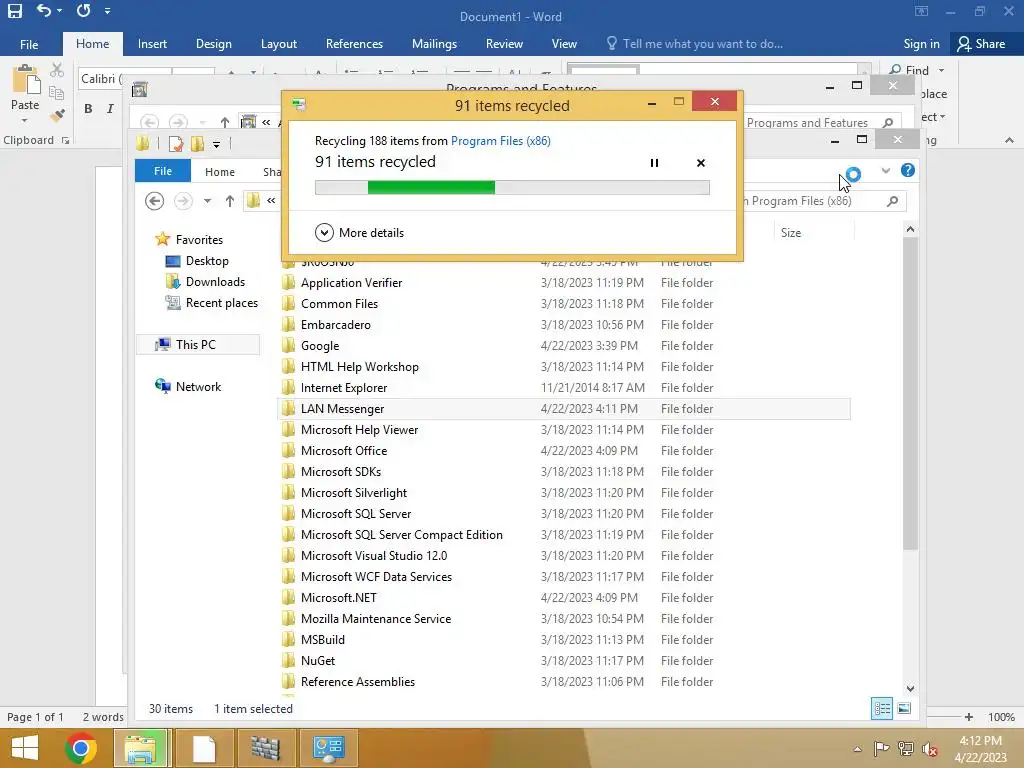Image resolution: width=1024 pixels, height=768 pixels.
Task: Select the NuGet folder icon
Action: tap(288, 660)
